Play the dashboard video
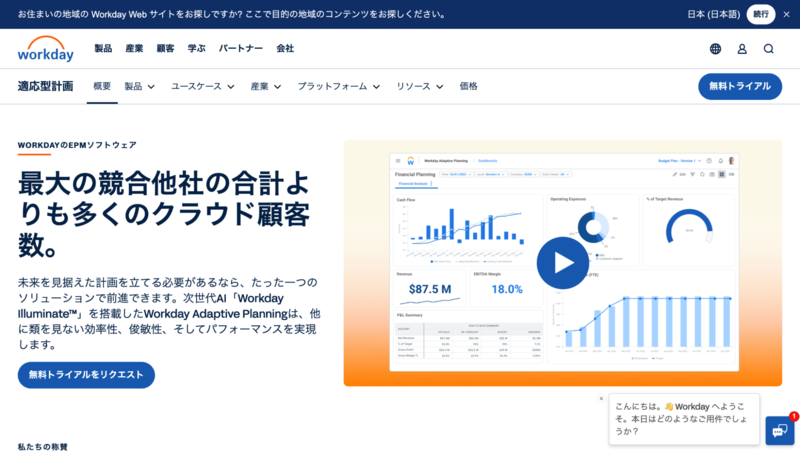 pyautogui.click(x=563, y=263)
